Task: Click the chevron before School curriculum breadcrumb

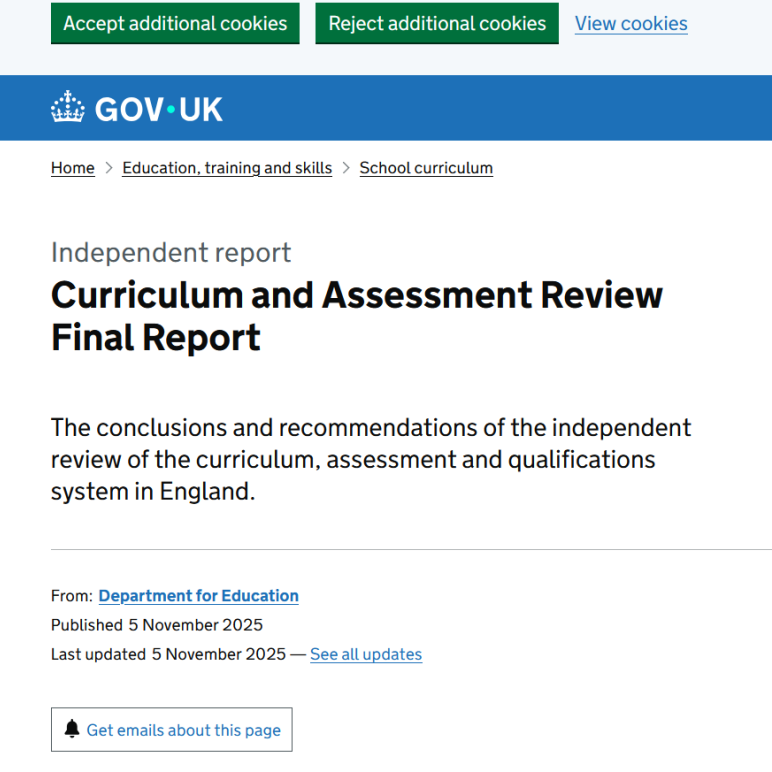Action: 346,168
